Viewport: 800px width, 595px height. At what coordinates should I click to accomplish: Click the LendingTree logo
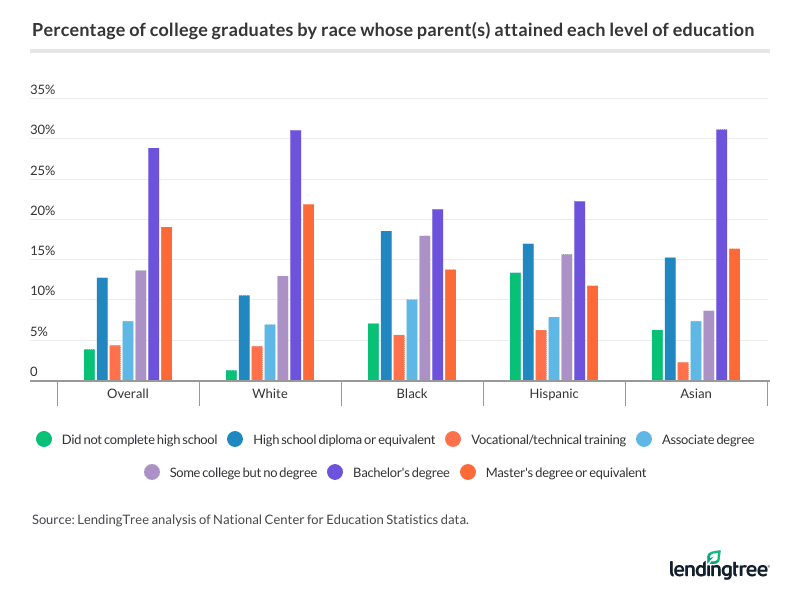(x=719, y=565)
